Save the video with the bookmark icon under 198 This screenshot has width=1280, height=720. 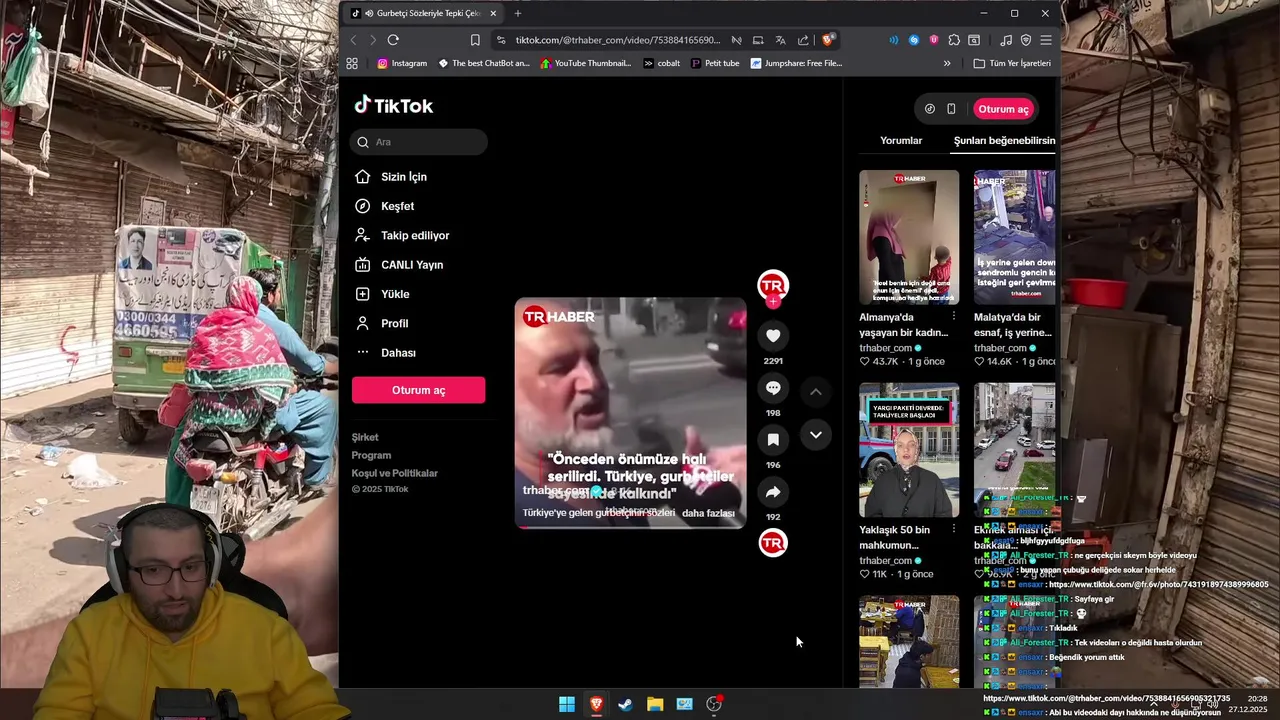pos(773,440)
